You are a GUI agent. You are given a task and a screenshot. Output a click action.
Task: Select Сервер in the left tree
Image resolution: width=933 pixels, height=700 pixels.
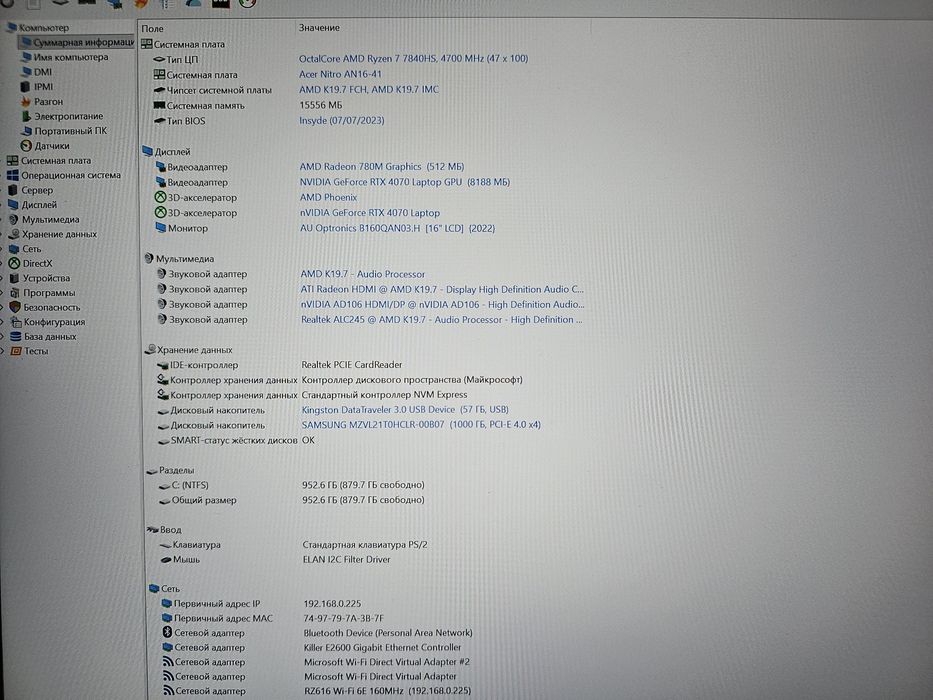[37, 190]
